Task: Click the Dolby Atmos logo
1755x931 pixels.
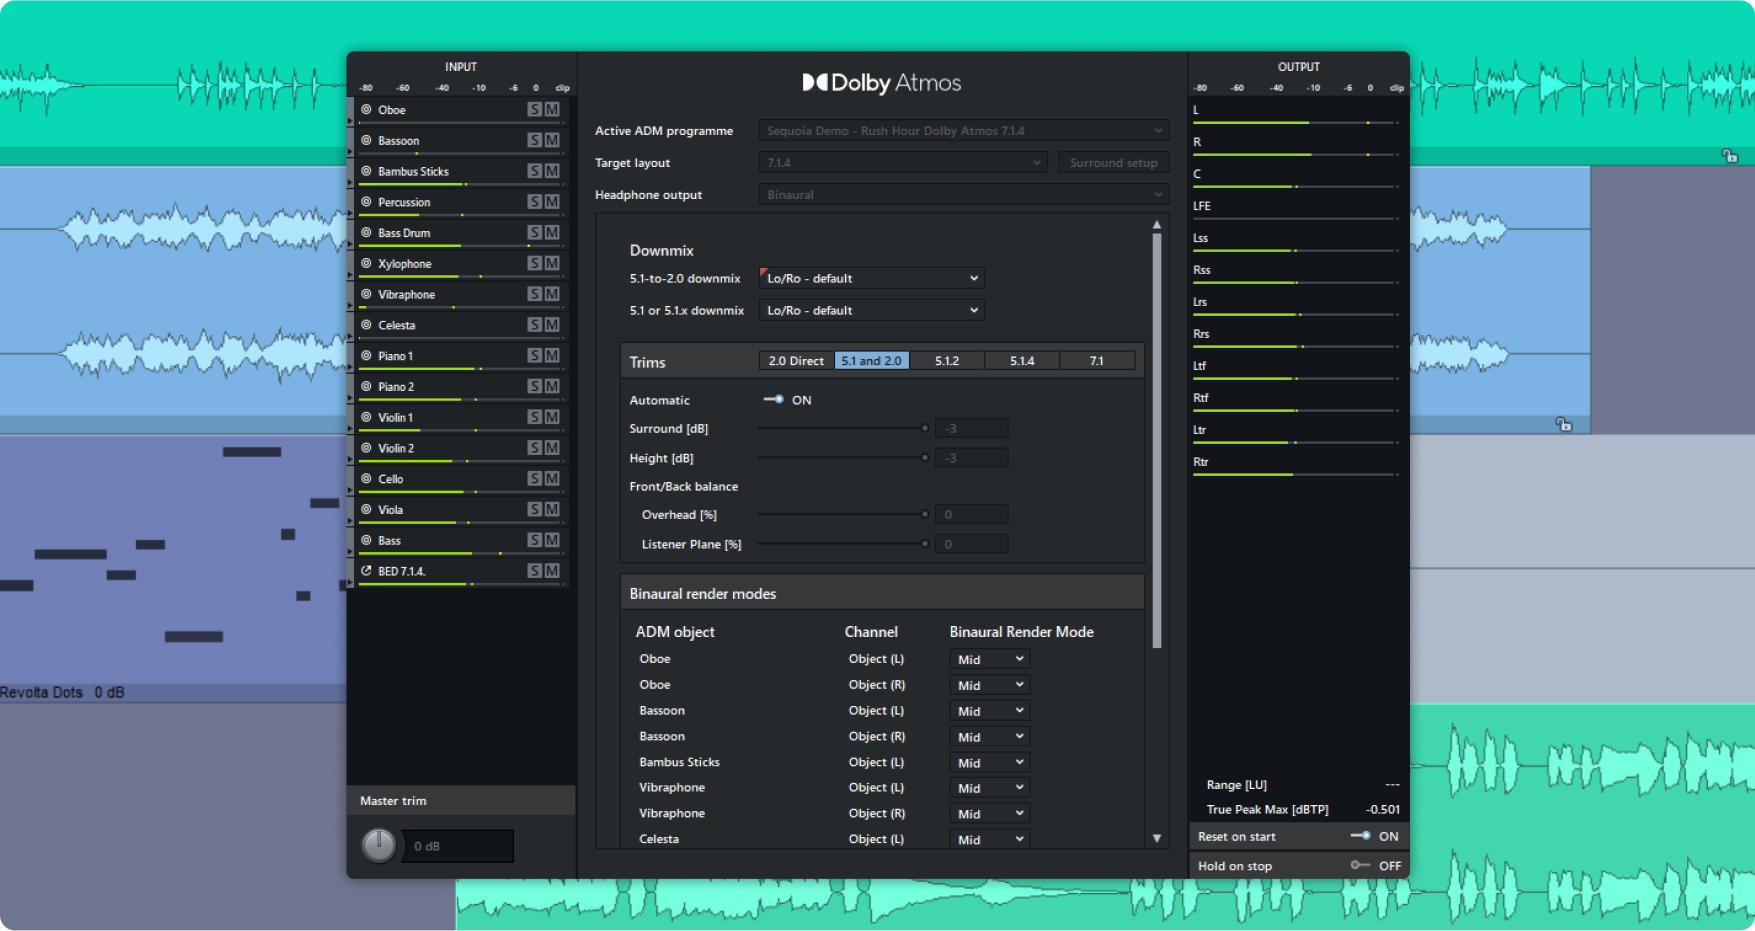Action: pos(882,82)
